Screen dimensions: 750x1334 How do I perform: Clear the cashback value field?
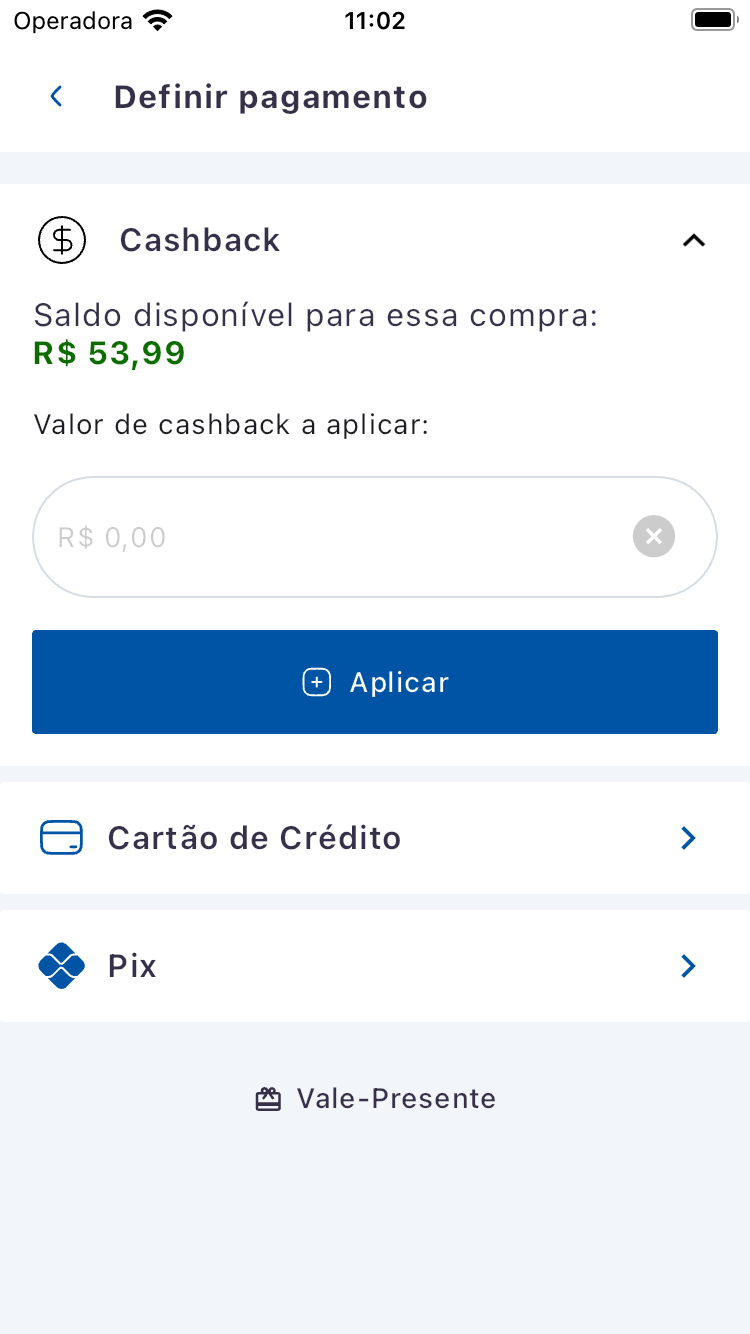(x=654, y=537)
